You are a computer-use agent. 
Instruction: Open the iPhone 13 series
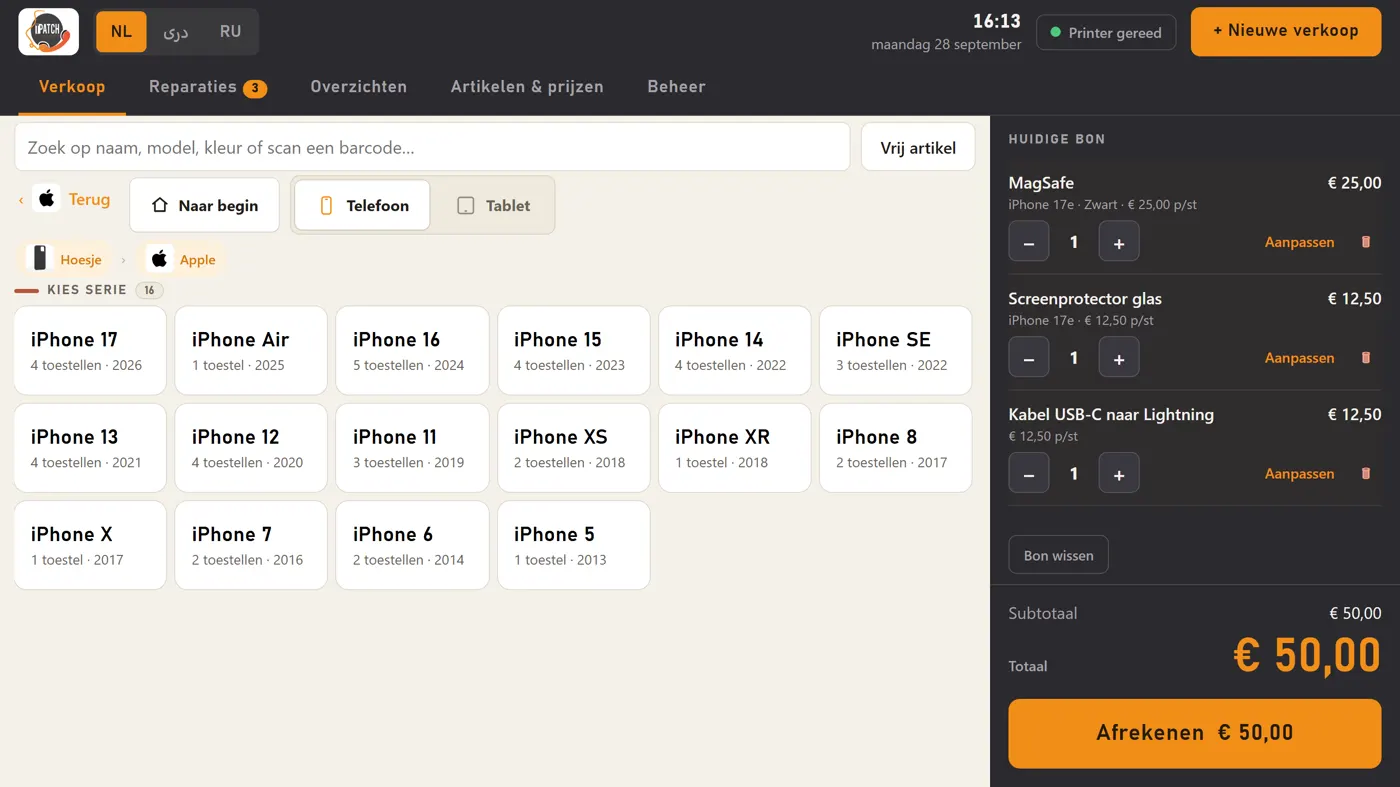(x=90, y=448)
